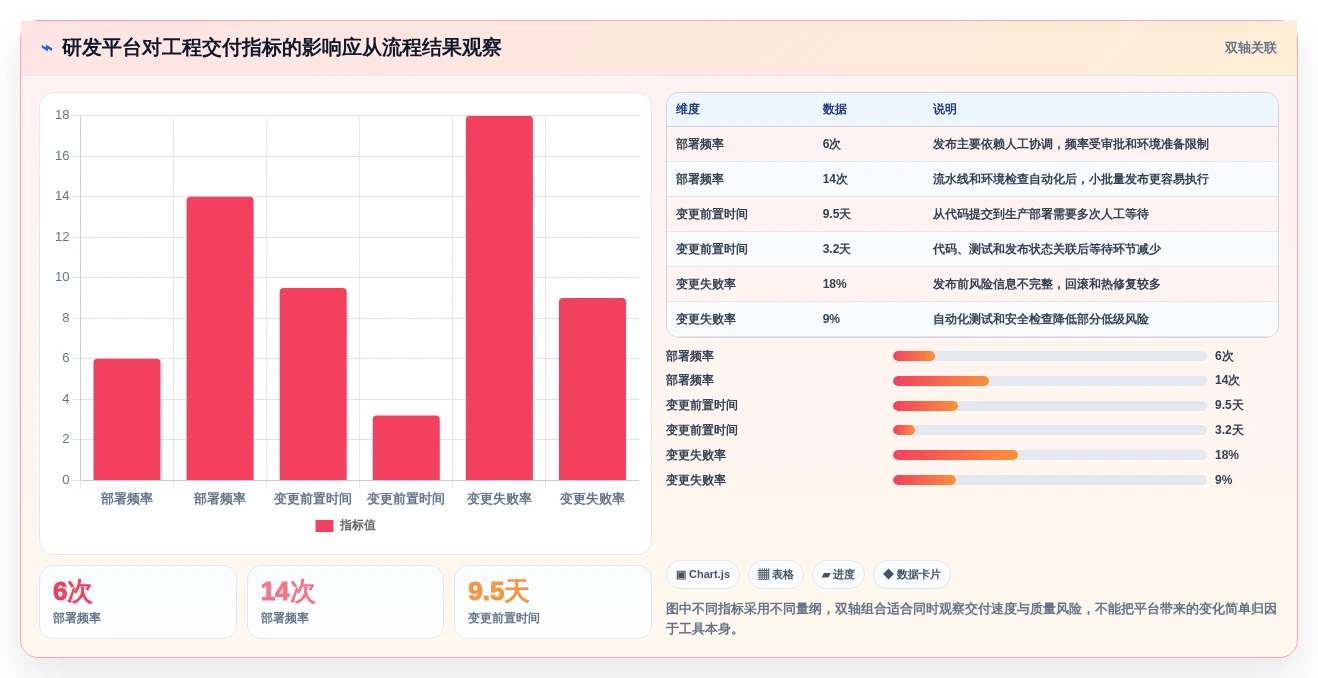Click the 双轴关联 badge in header

click(x=1250, y=48)
